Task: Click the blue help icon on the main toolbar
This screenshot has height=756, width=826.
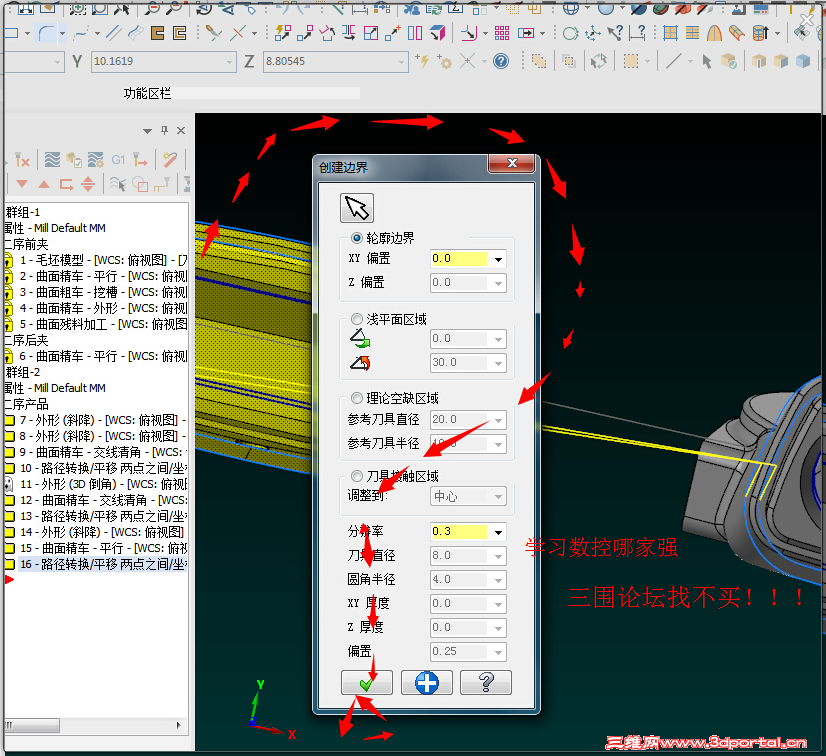Action: click(500, 61)
